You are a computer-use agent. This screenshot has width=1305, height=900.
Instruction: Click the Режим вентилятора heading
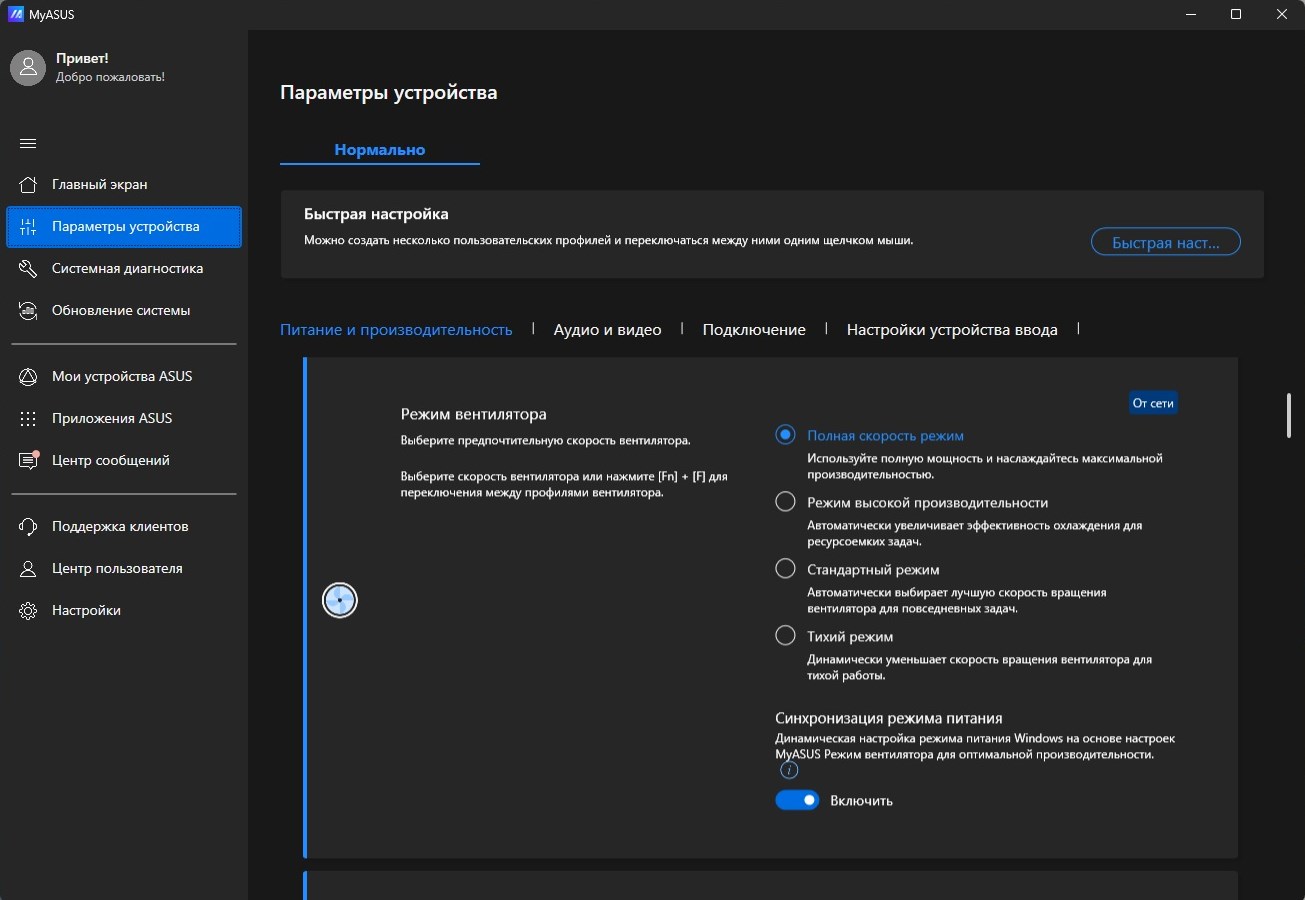[x=474, y=414]
